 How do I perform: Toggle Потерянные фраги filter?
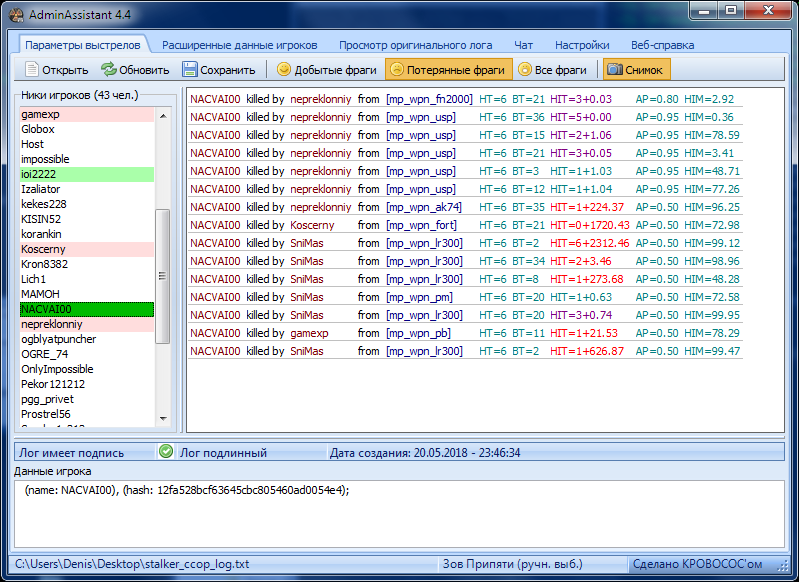pyautogui.click(x=449, y=69)
